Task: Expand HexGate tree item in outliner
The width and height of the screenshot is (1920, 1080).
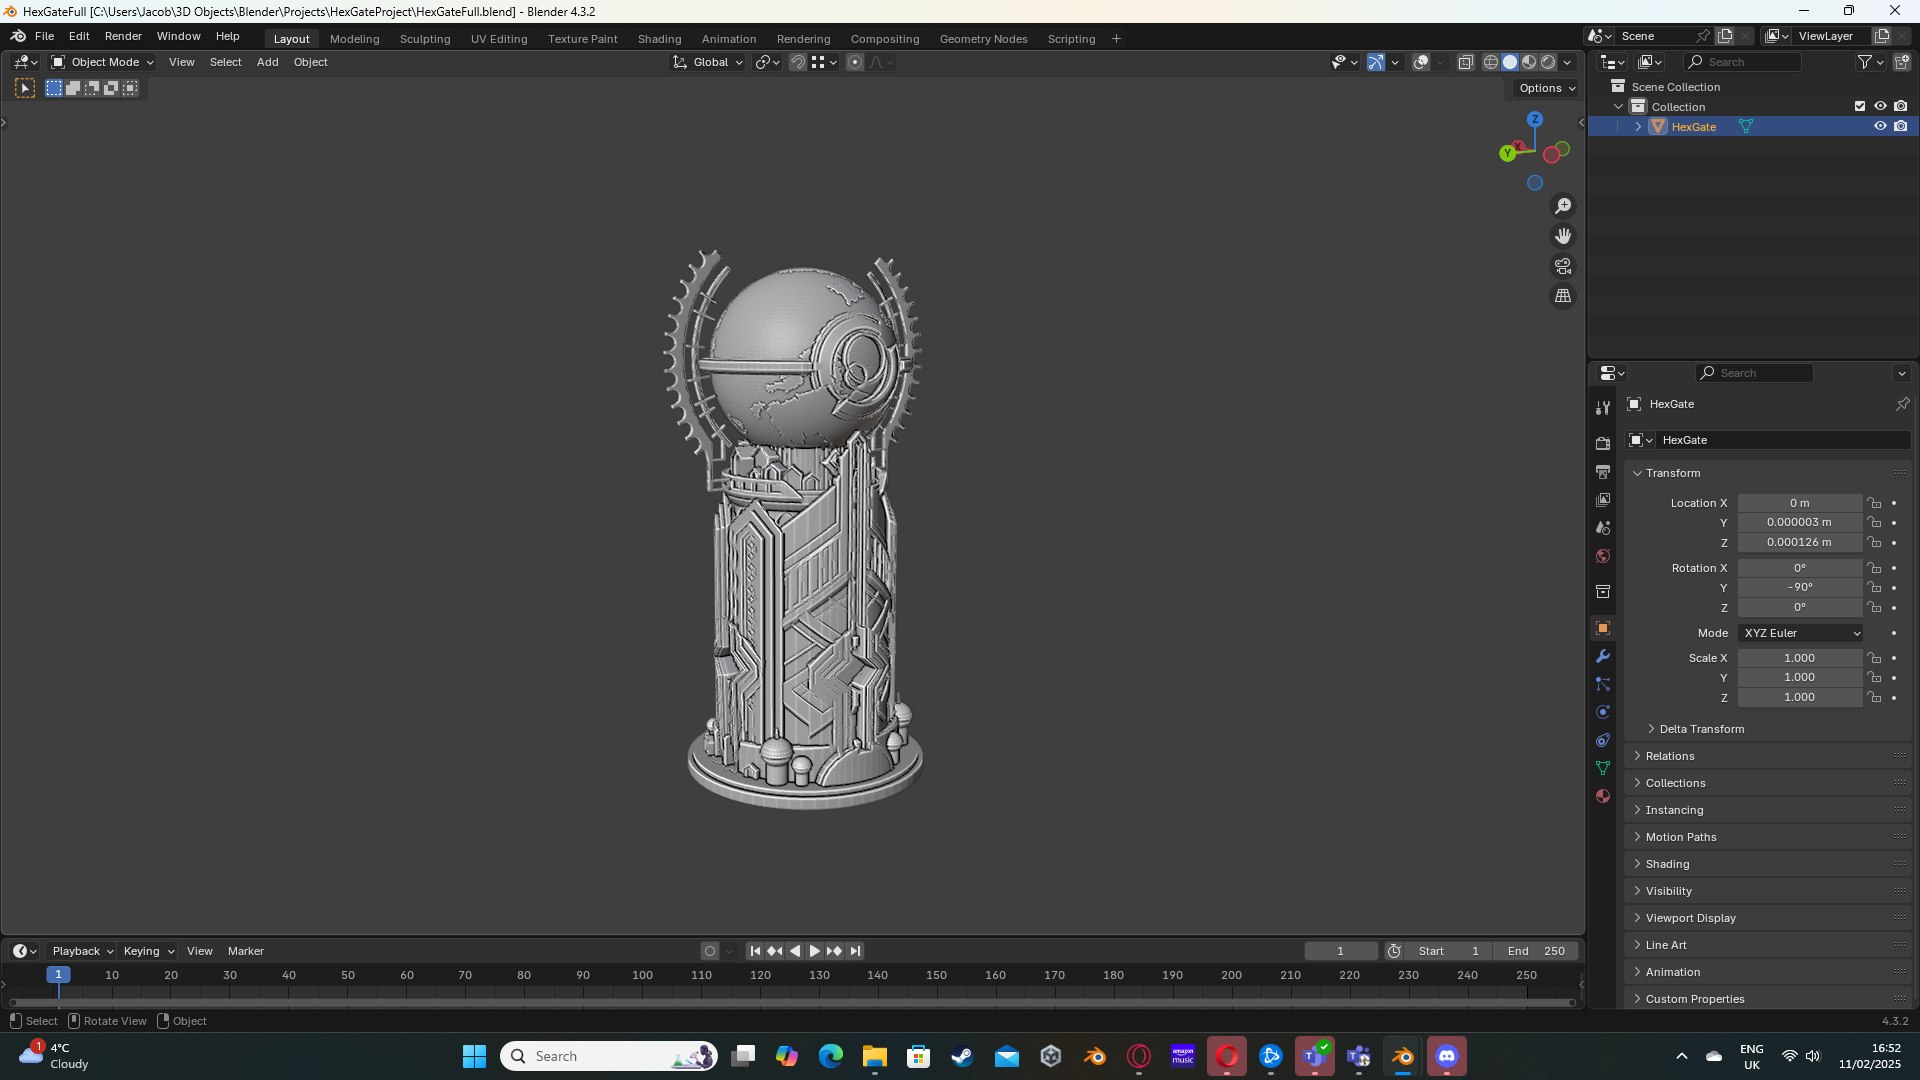Action: pos(1638,127)
